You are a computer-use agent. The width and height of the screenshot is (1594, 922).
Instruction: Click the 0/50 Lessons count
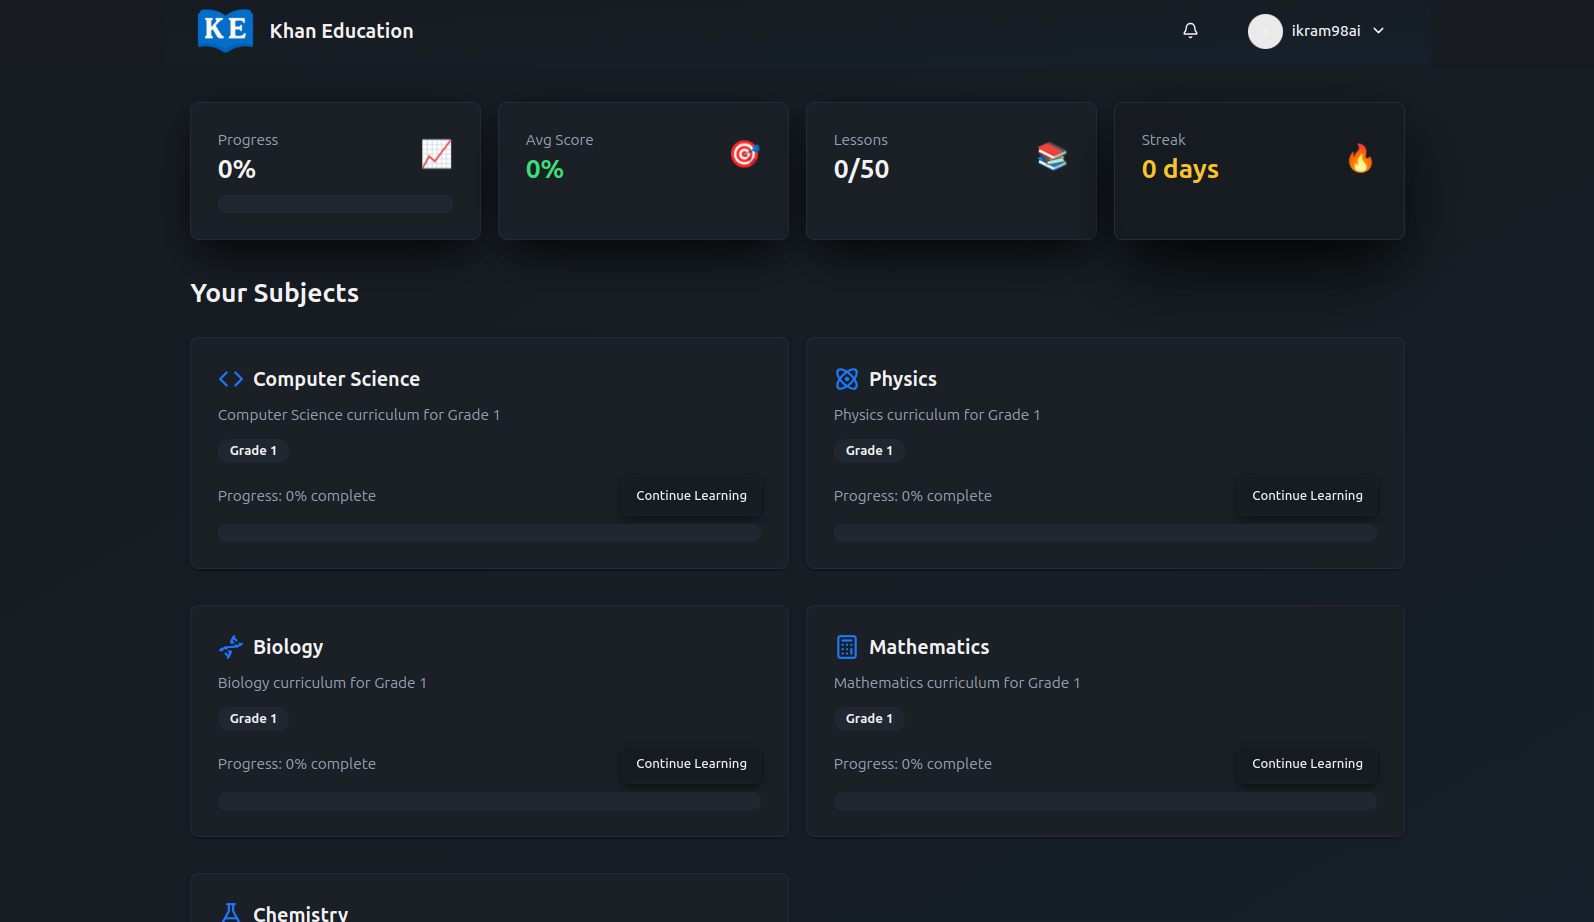click(x=861, y=169)
